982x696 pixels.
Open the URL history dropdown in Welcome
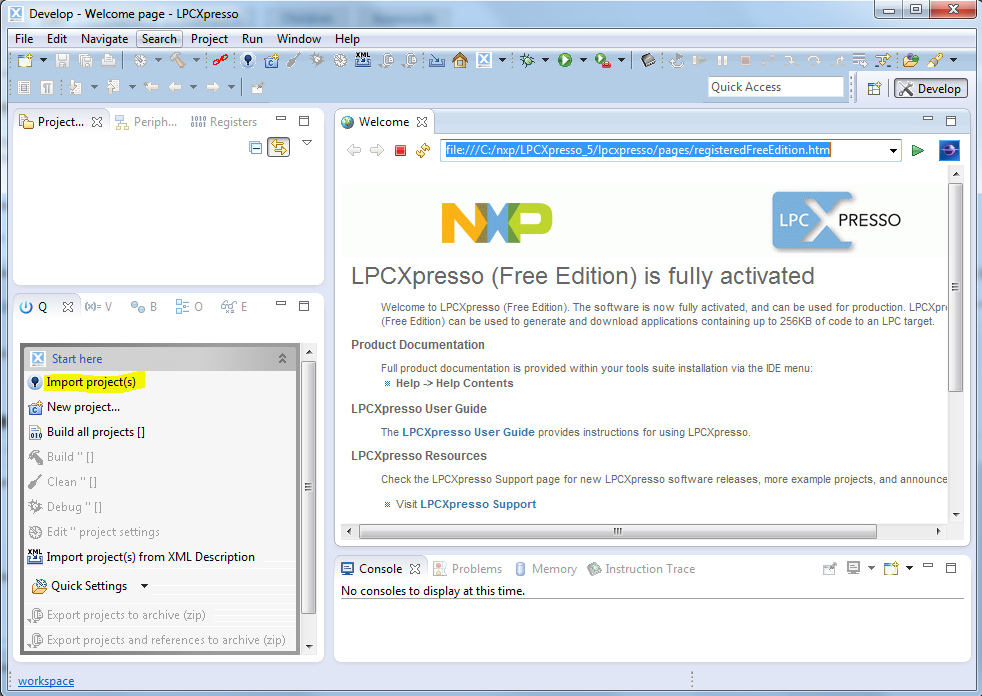[x=893, y=150]
